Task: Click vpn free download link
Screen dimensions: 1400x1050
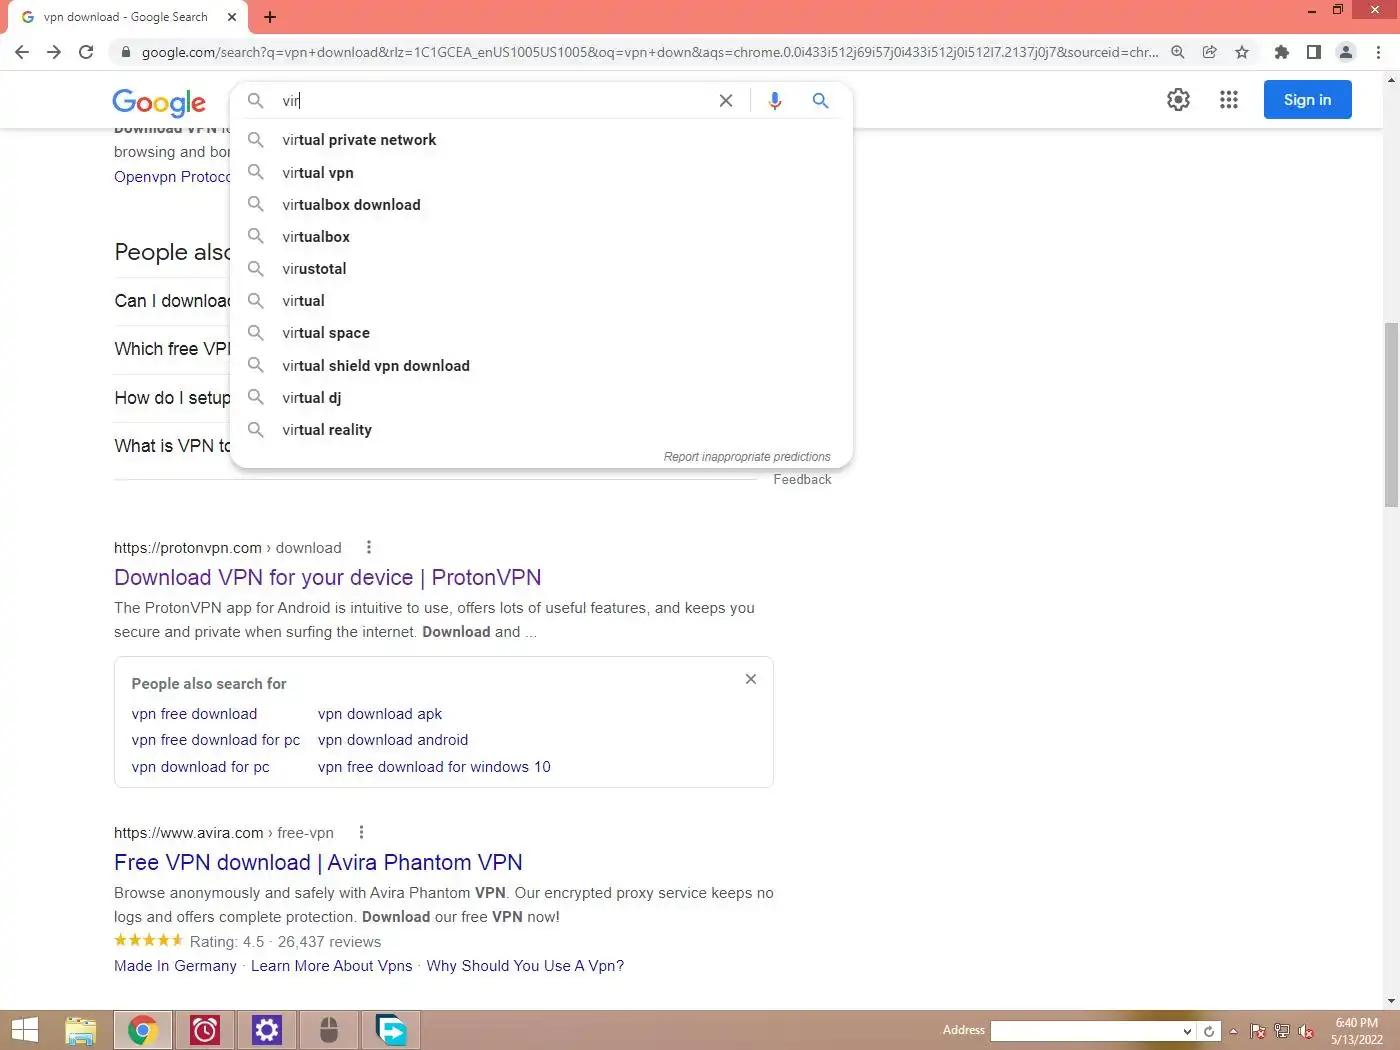Action: [x=194, y=714]
